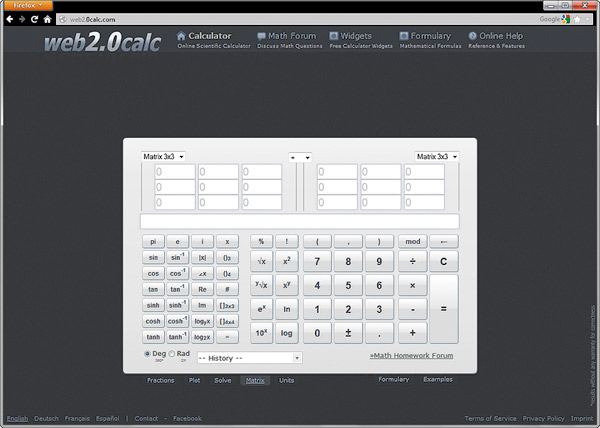Click the e to the x key

click(262, 309)
